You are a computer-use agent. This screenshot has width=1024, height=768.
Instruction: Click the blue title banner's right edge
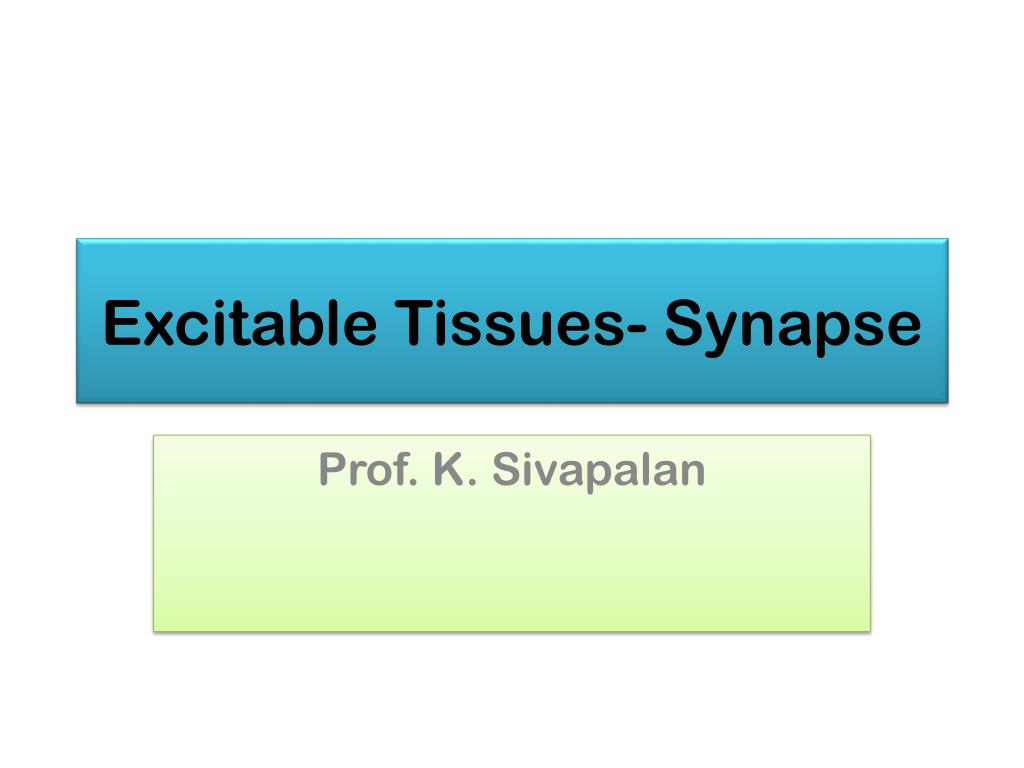click(947, 321)
